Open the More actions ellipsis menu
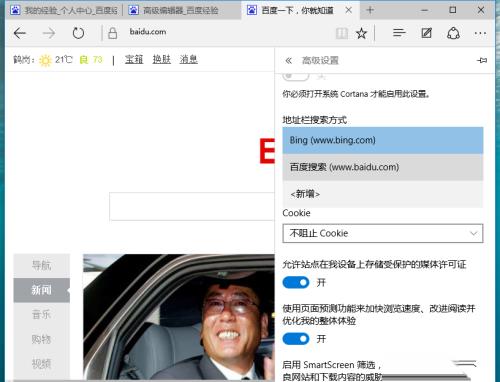The width and height of the screenshot is (500, 382). (x=480, y=33)
